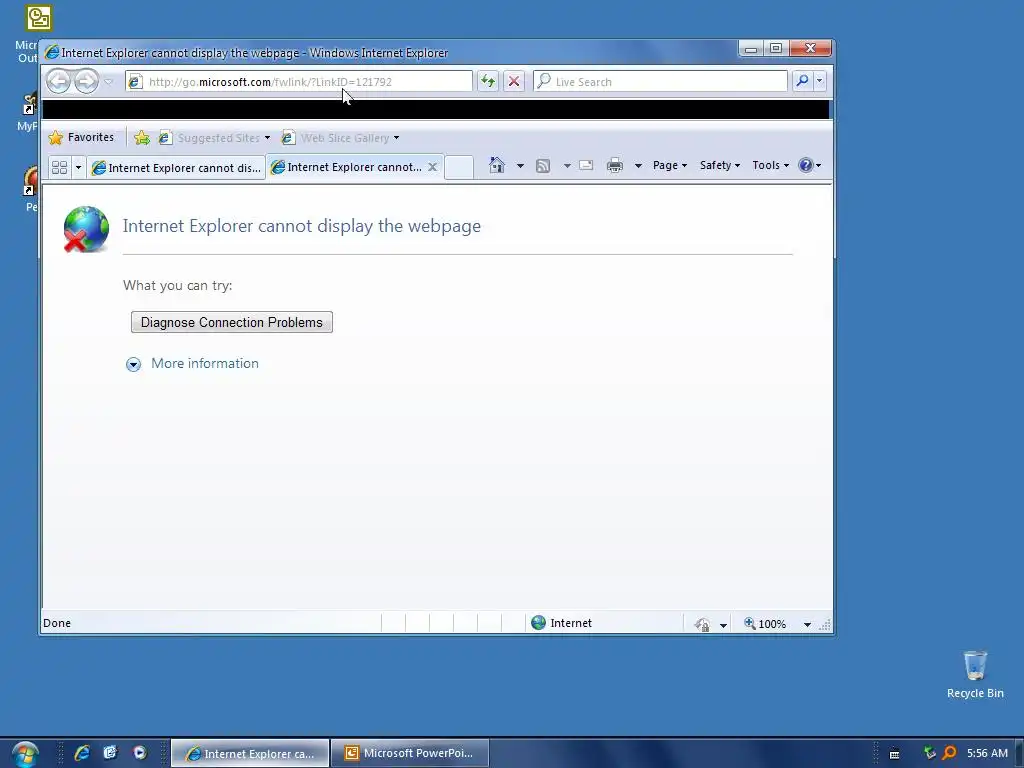Open the Safety menu
Viewport: 1024px width, 768px height.
tap(720, 165)
